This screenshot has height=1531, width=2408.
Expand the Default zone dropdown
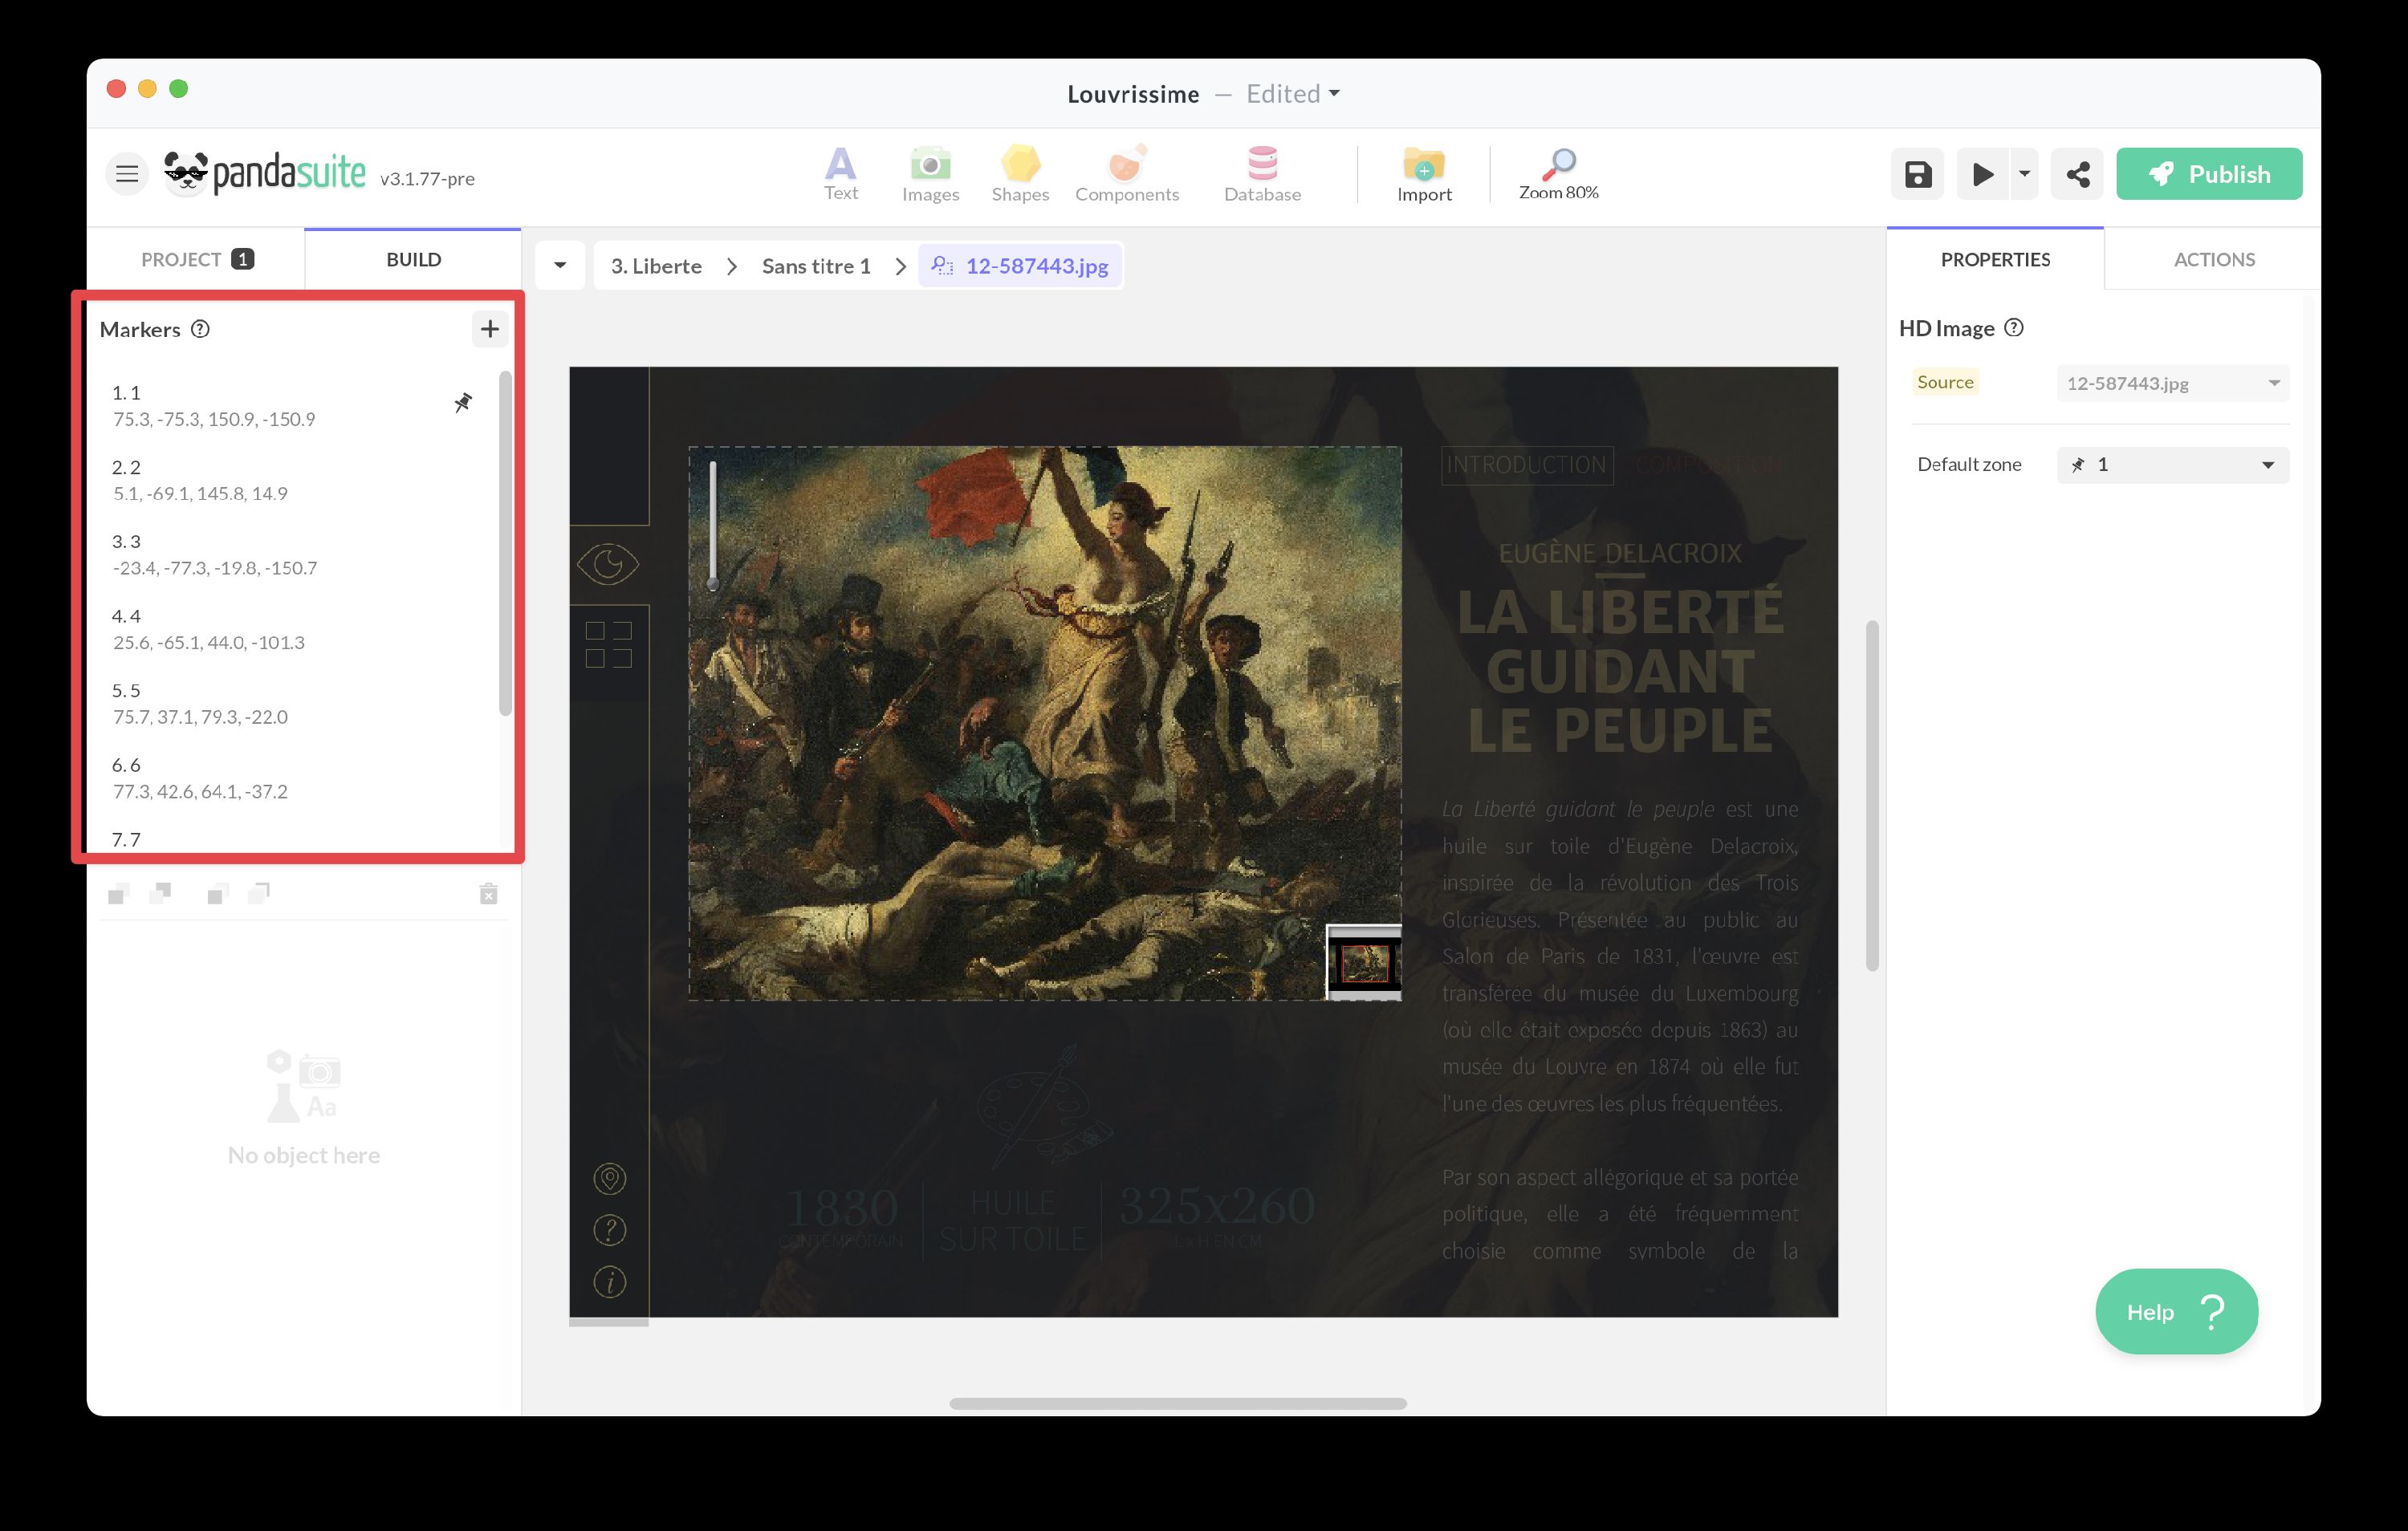(x=2172, y=465)
